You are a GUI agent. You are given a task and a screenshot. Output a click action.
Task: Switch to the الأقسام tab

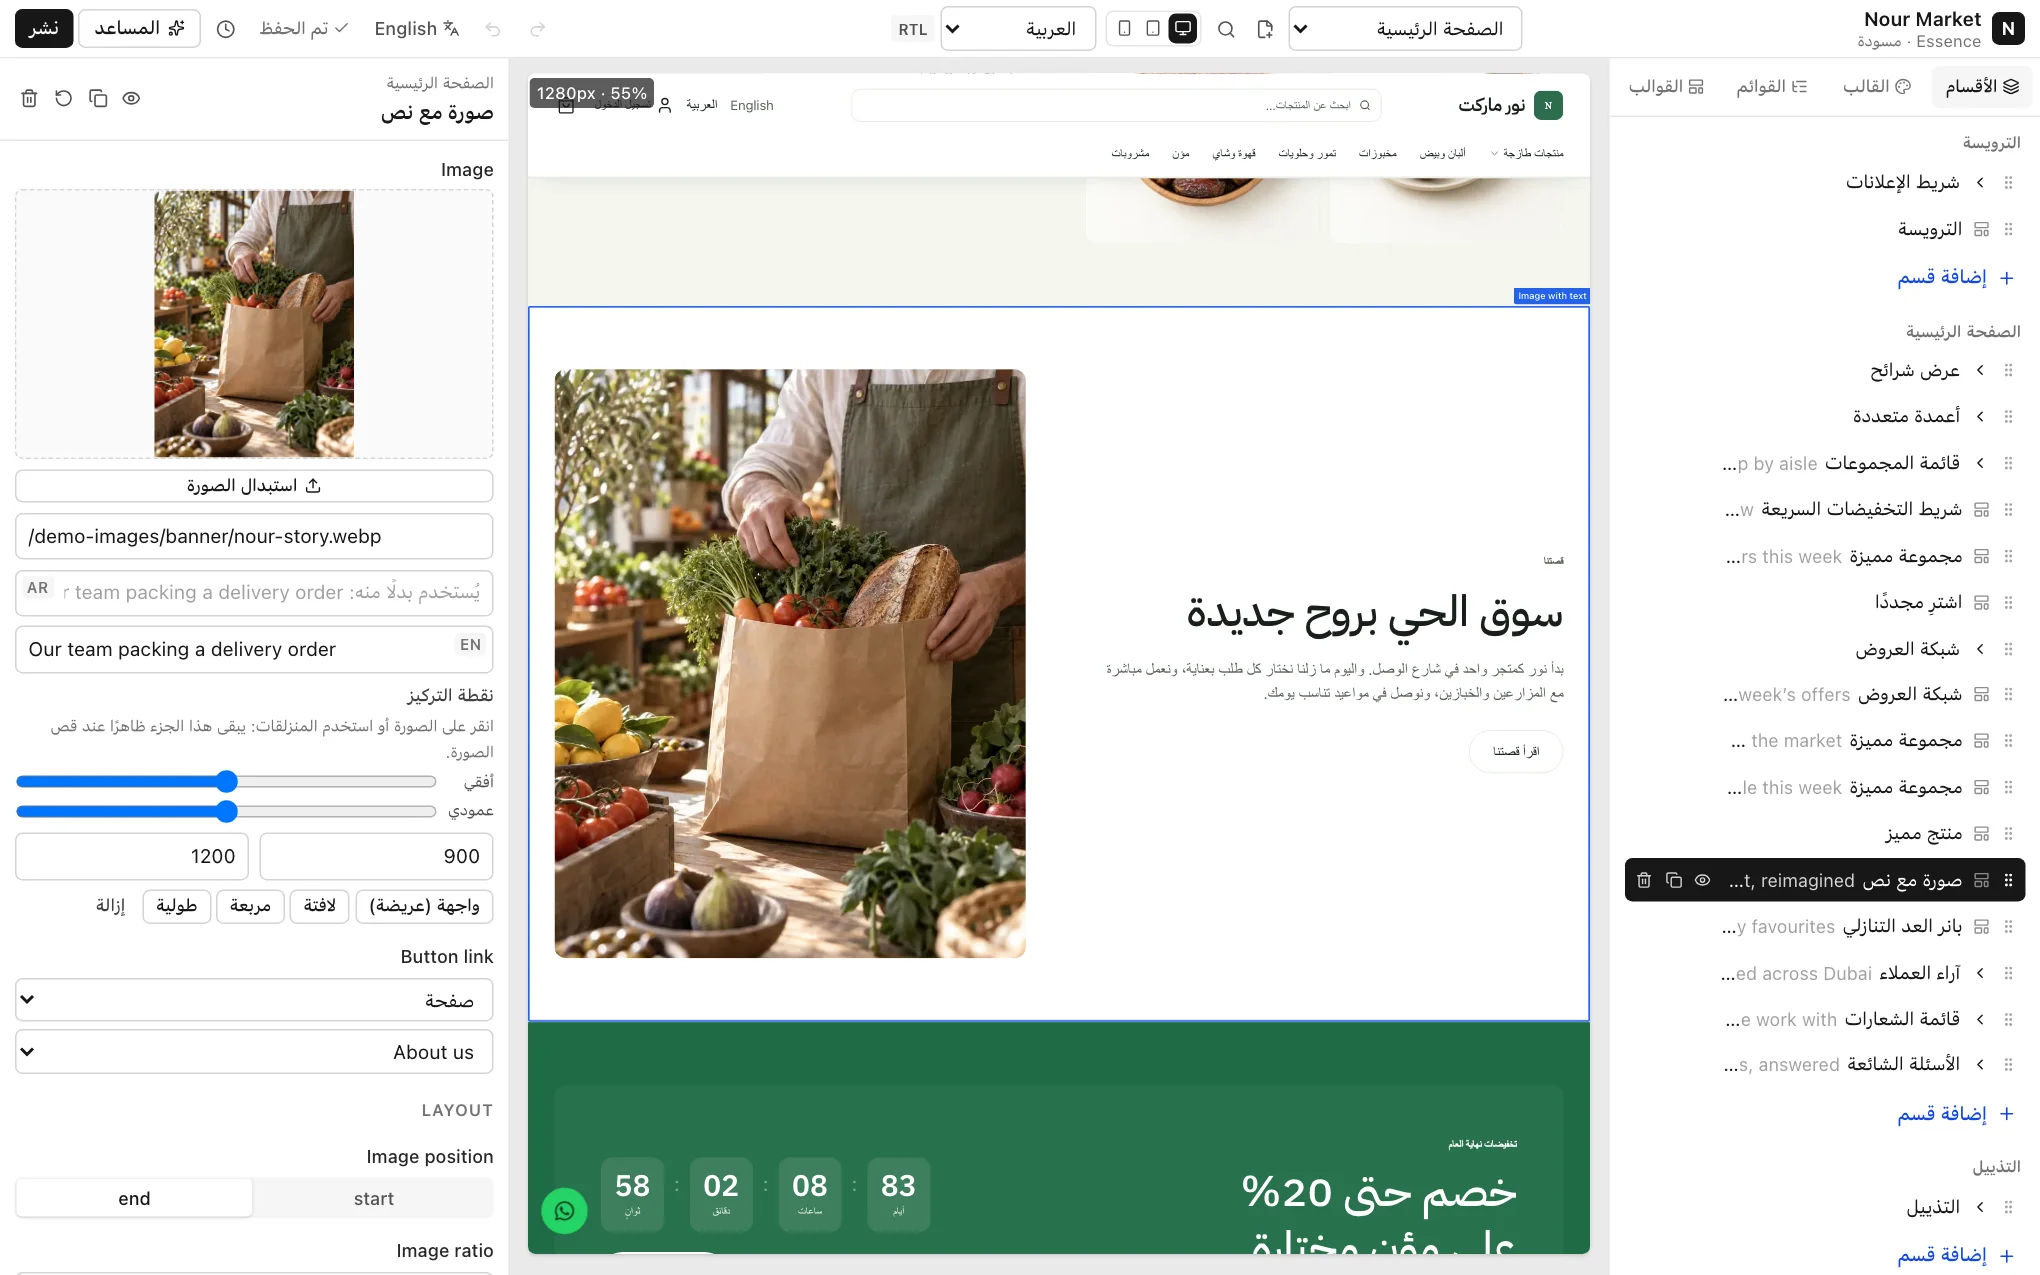[x=1982, y=87]
